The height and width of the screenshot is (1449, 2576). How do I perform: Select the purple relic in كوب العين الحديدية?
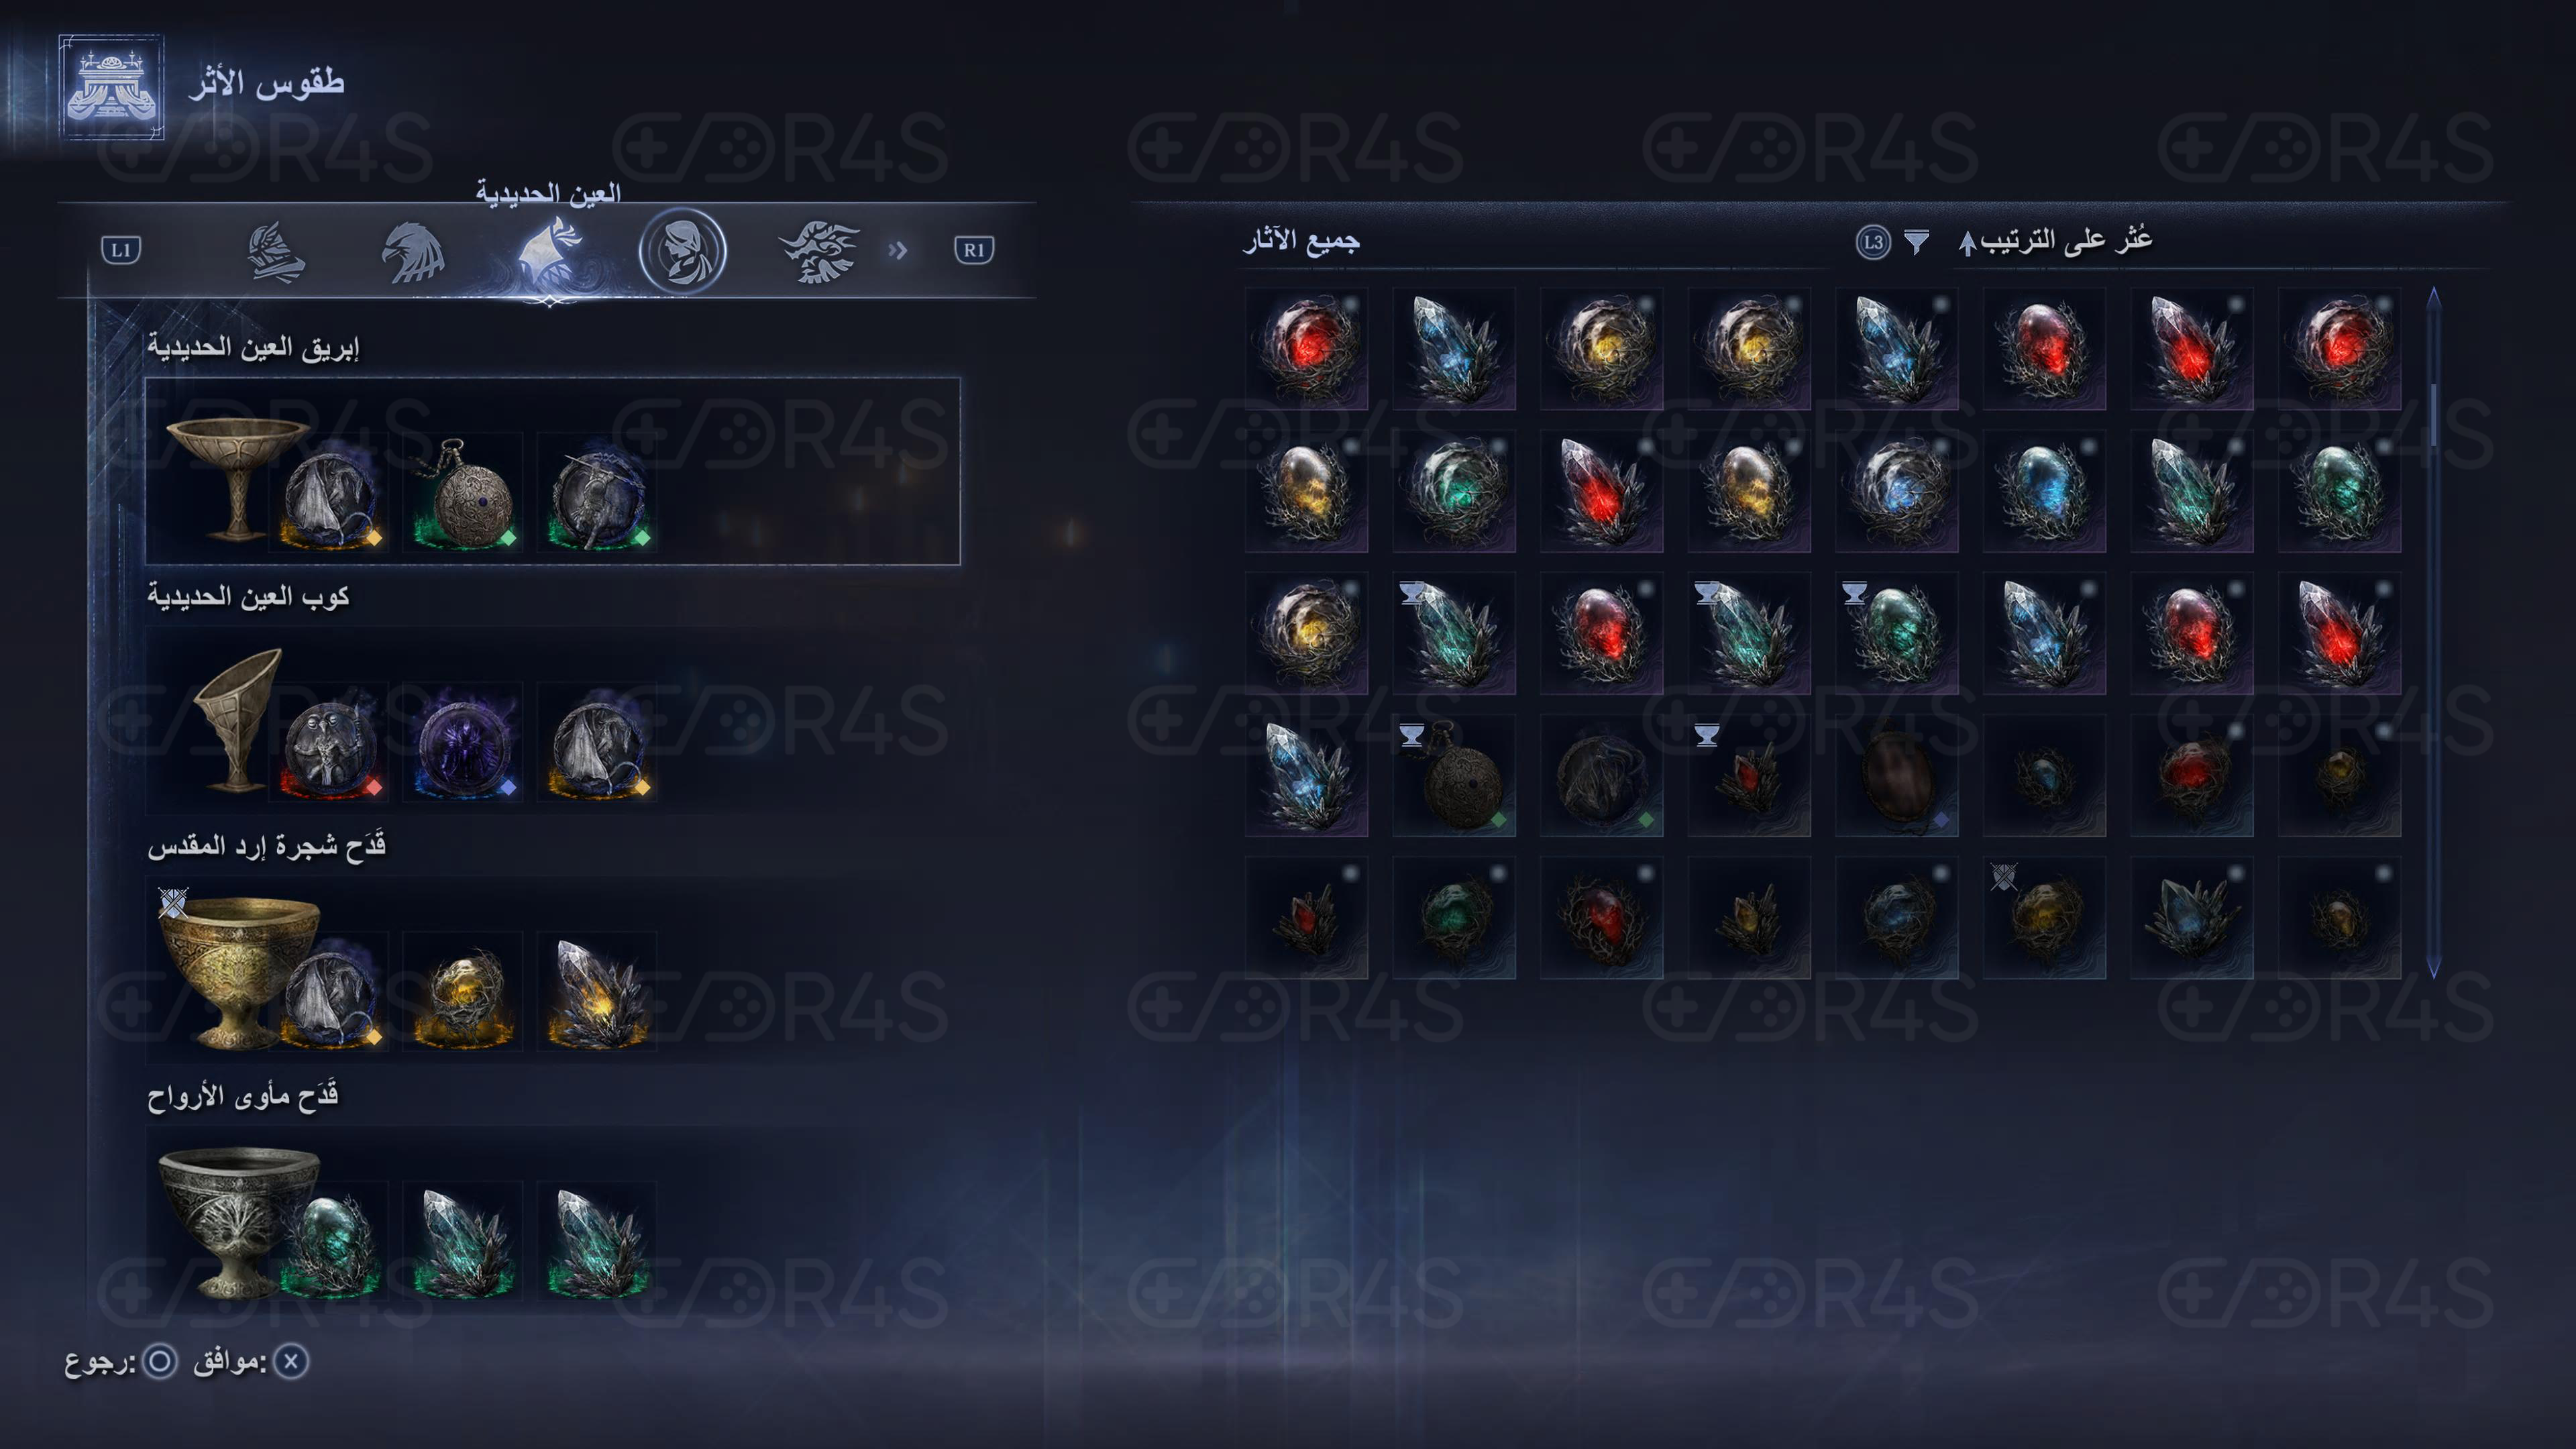pyautogui.click(x=462, y=742)
